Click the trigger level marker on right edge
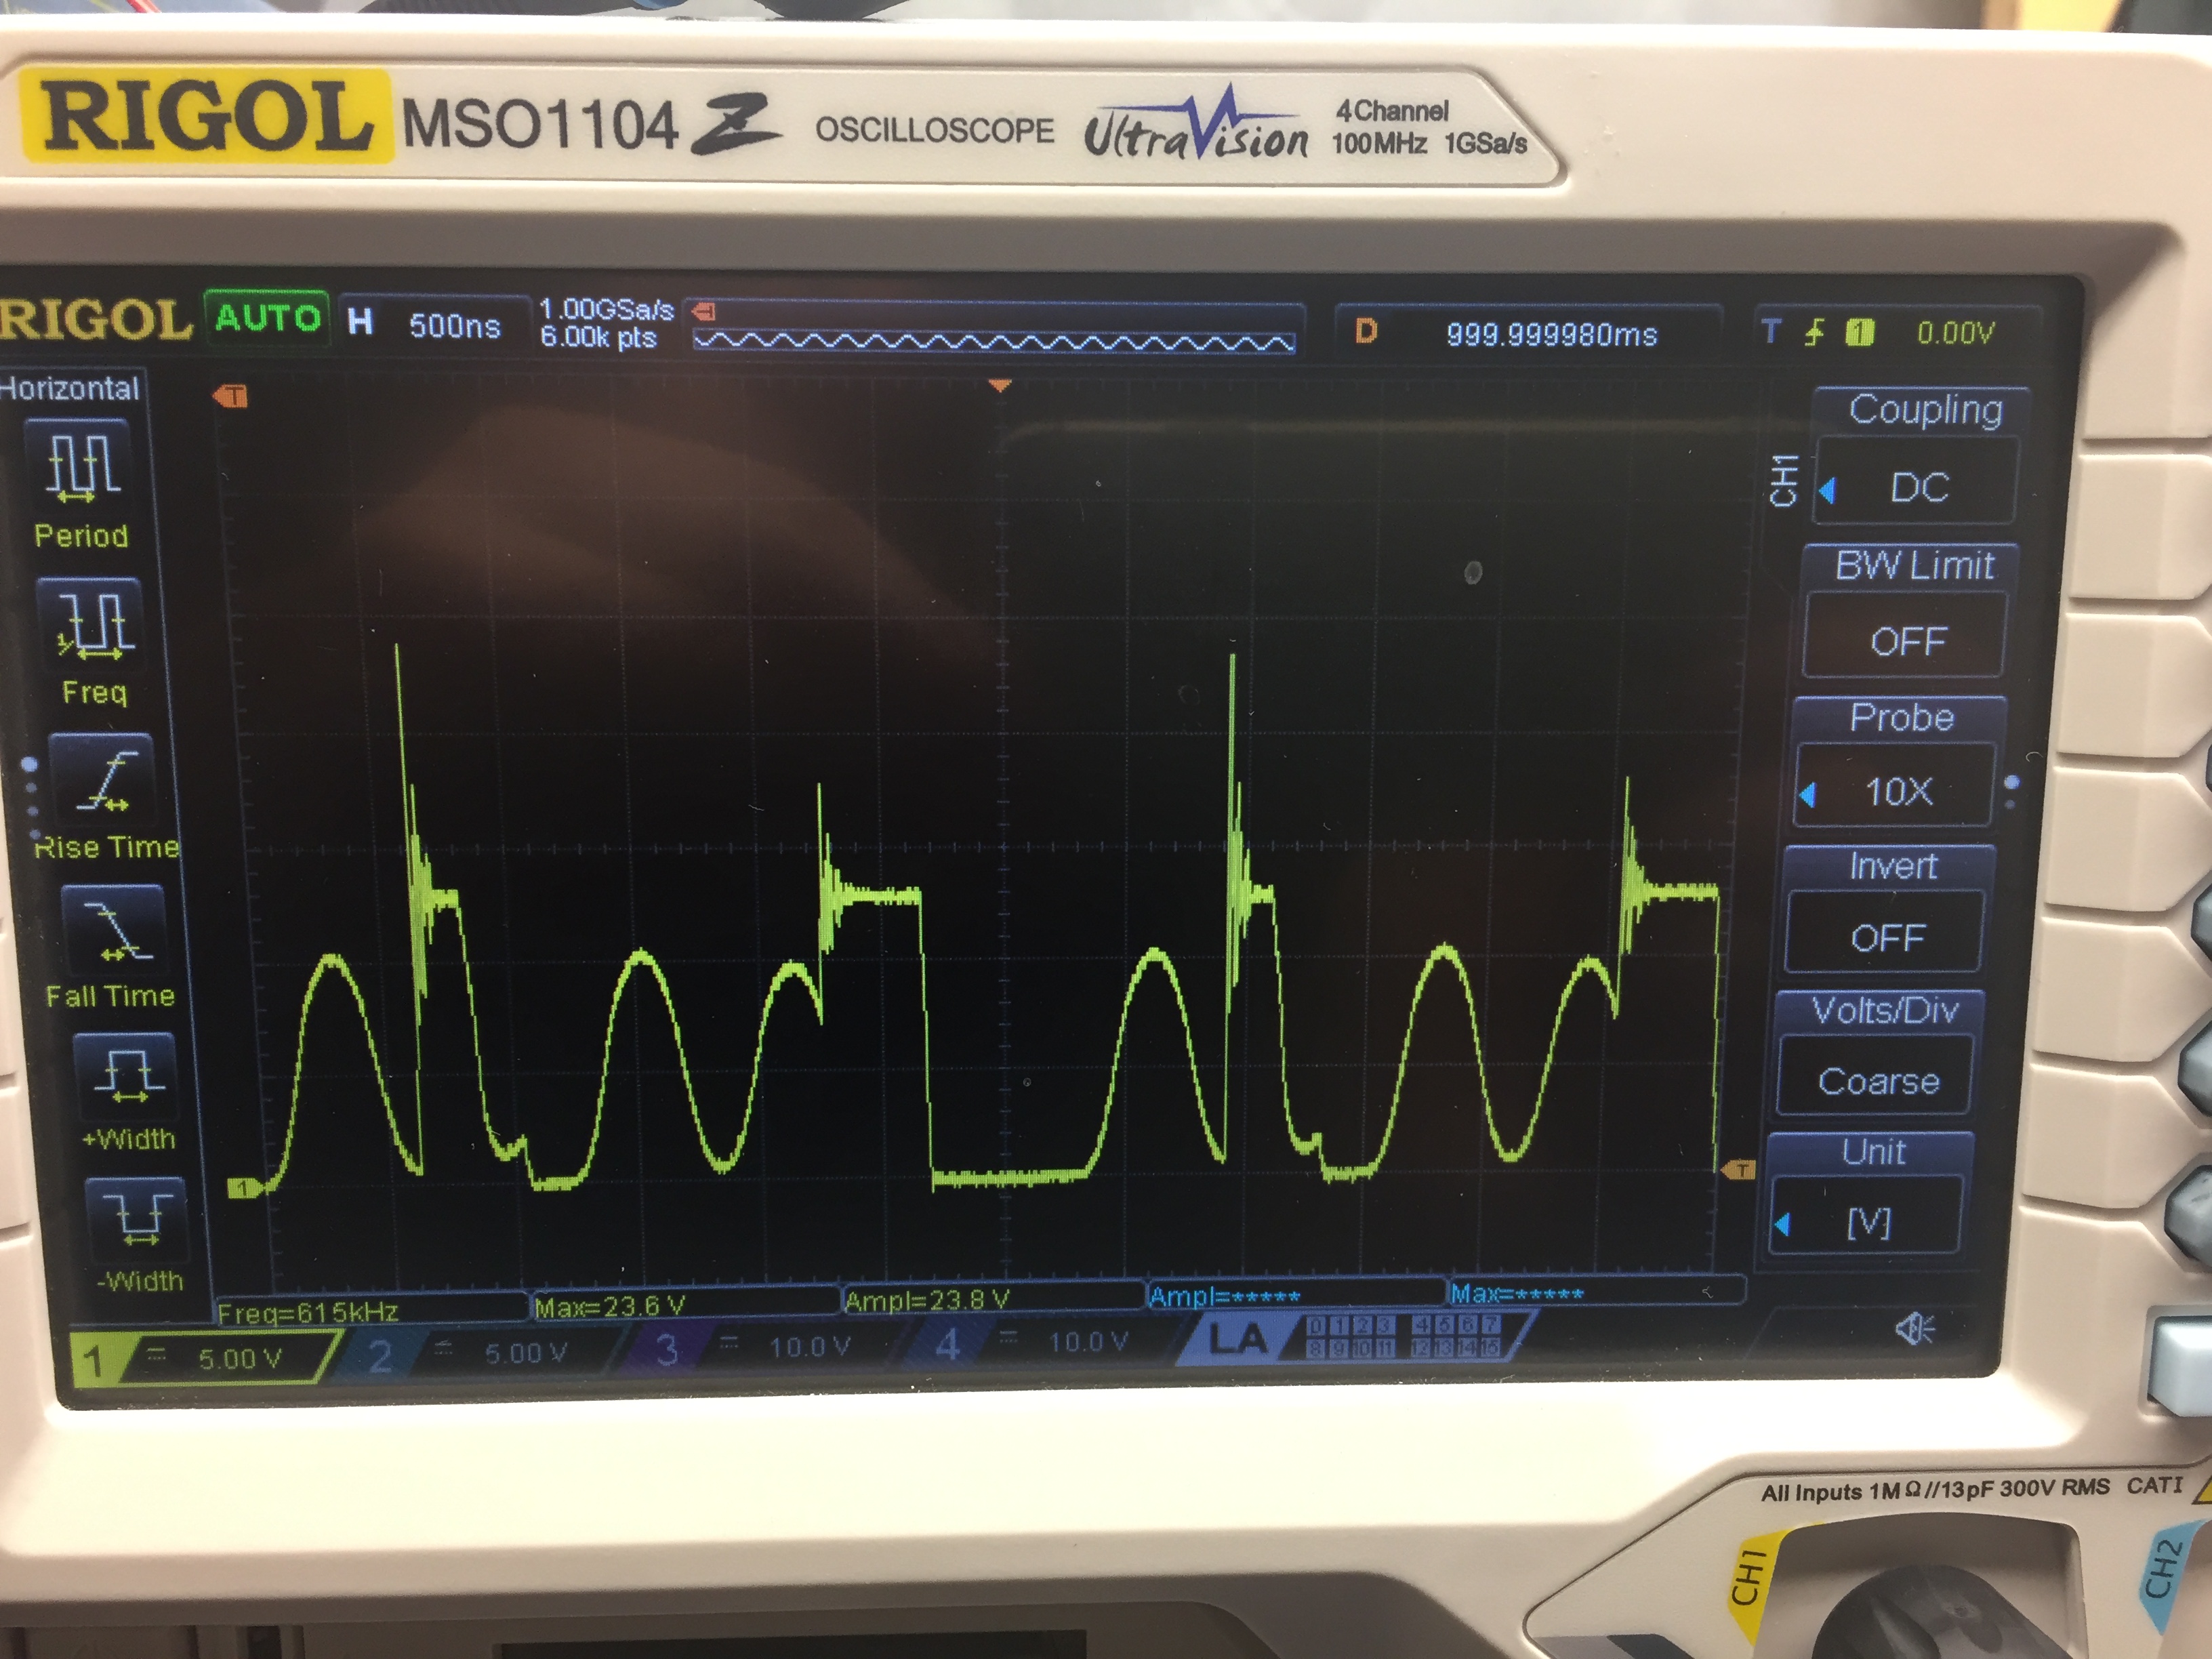This screenshot has height=1659, width=2212. (x=1738, y=1169)
